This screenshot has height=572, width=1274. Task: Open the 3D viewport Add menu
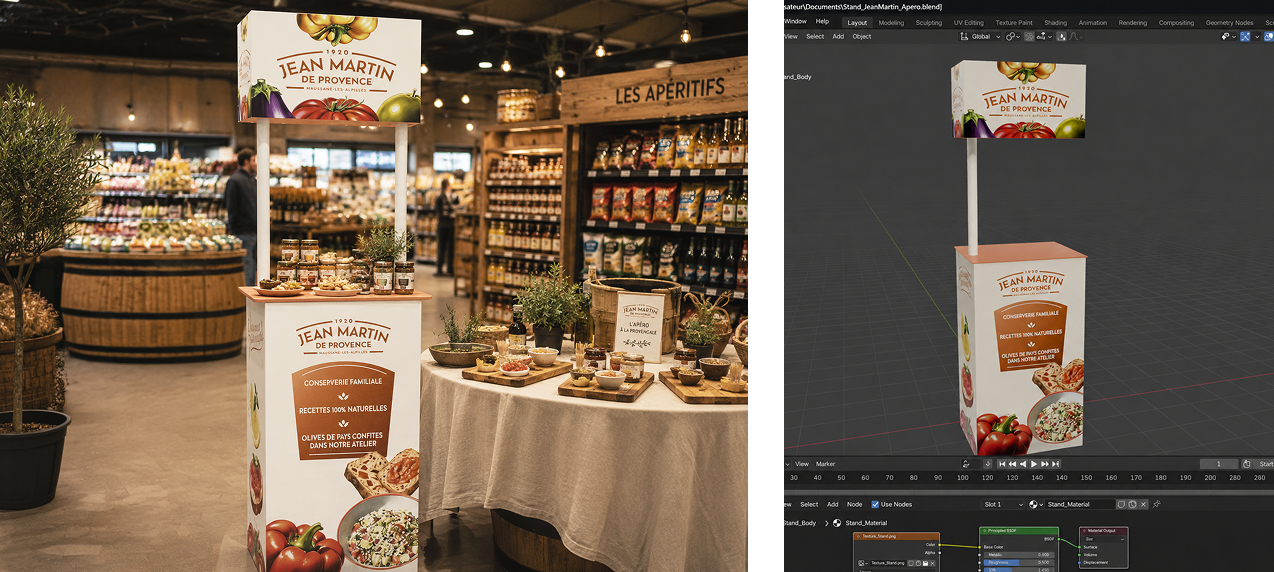click(x=838, y=36)
